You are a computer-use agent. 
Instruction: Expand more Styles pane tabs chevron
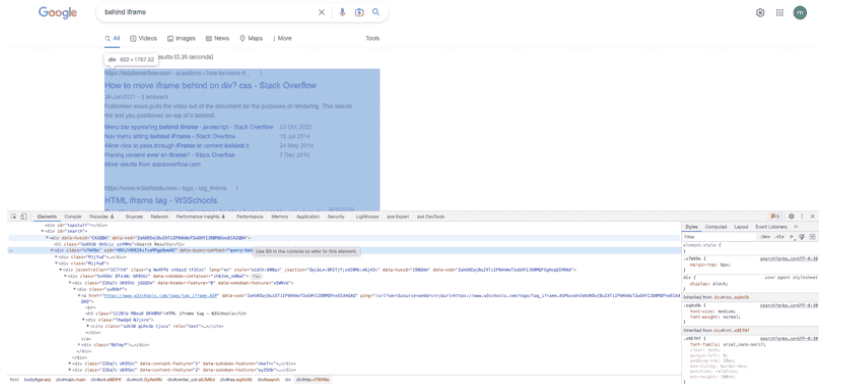796,227
